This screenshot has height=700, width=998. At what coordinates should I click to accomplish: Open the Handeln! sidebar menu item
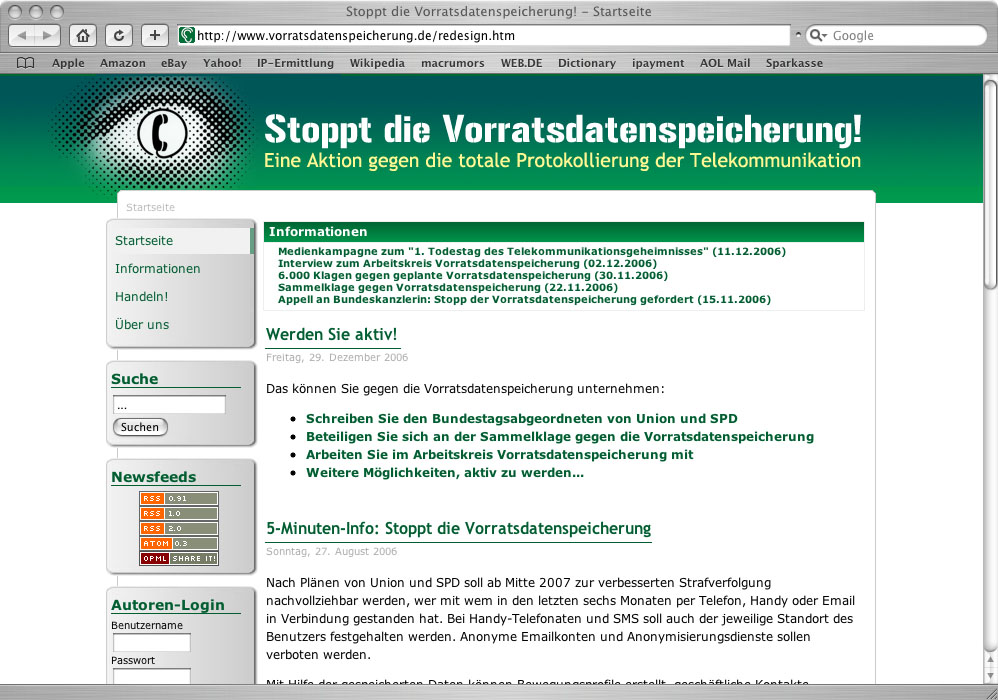[x=141, y=297]
